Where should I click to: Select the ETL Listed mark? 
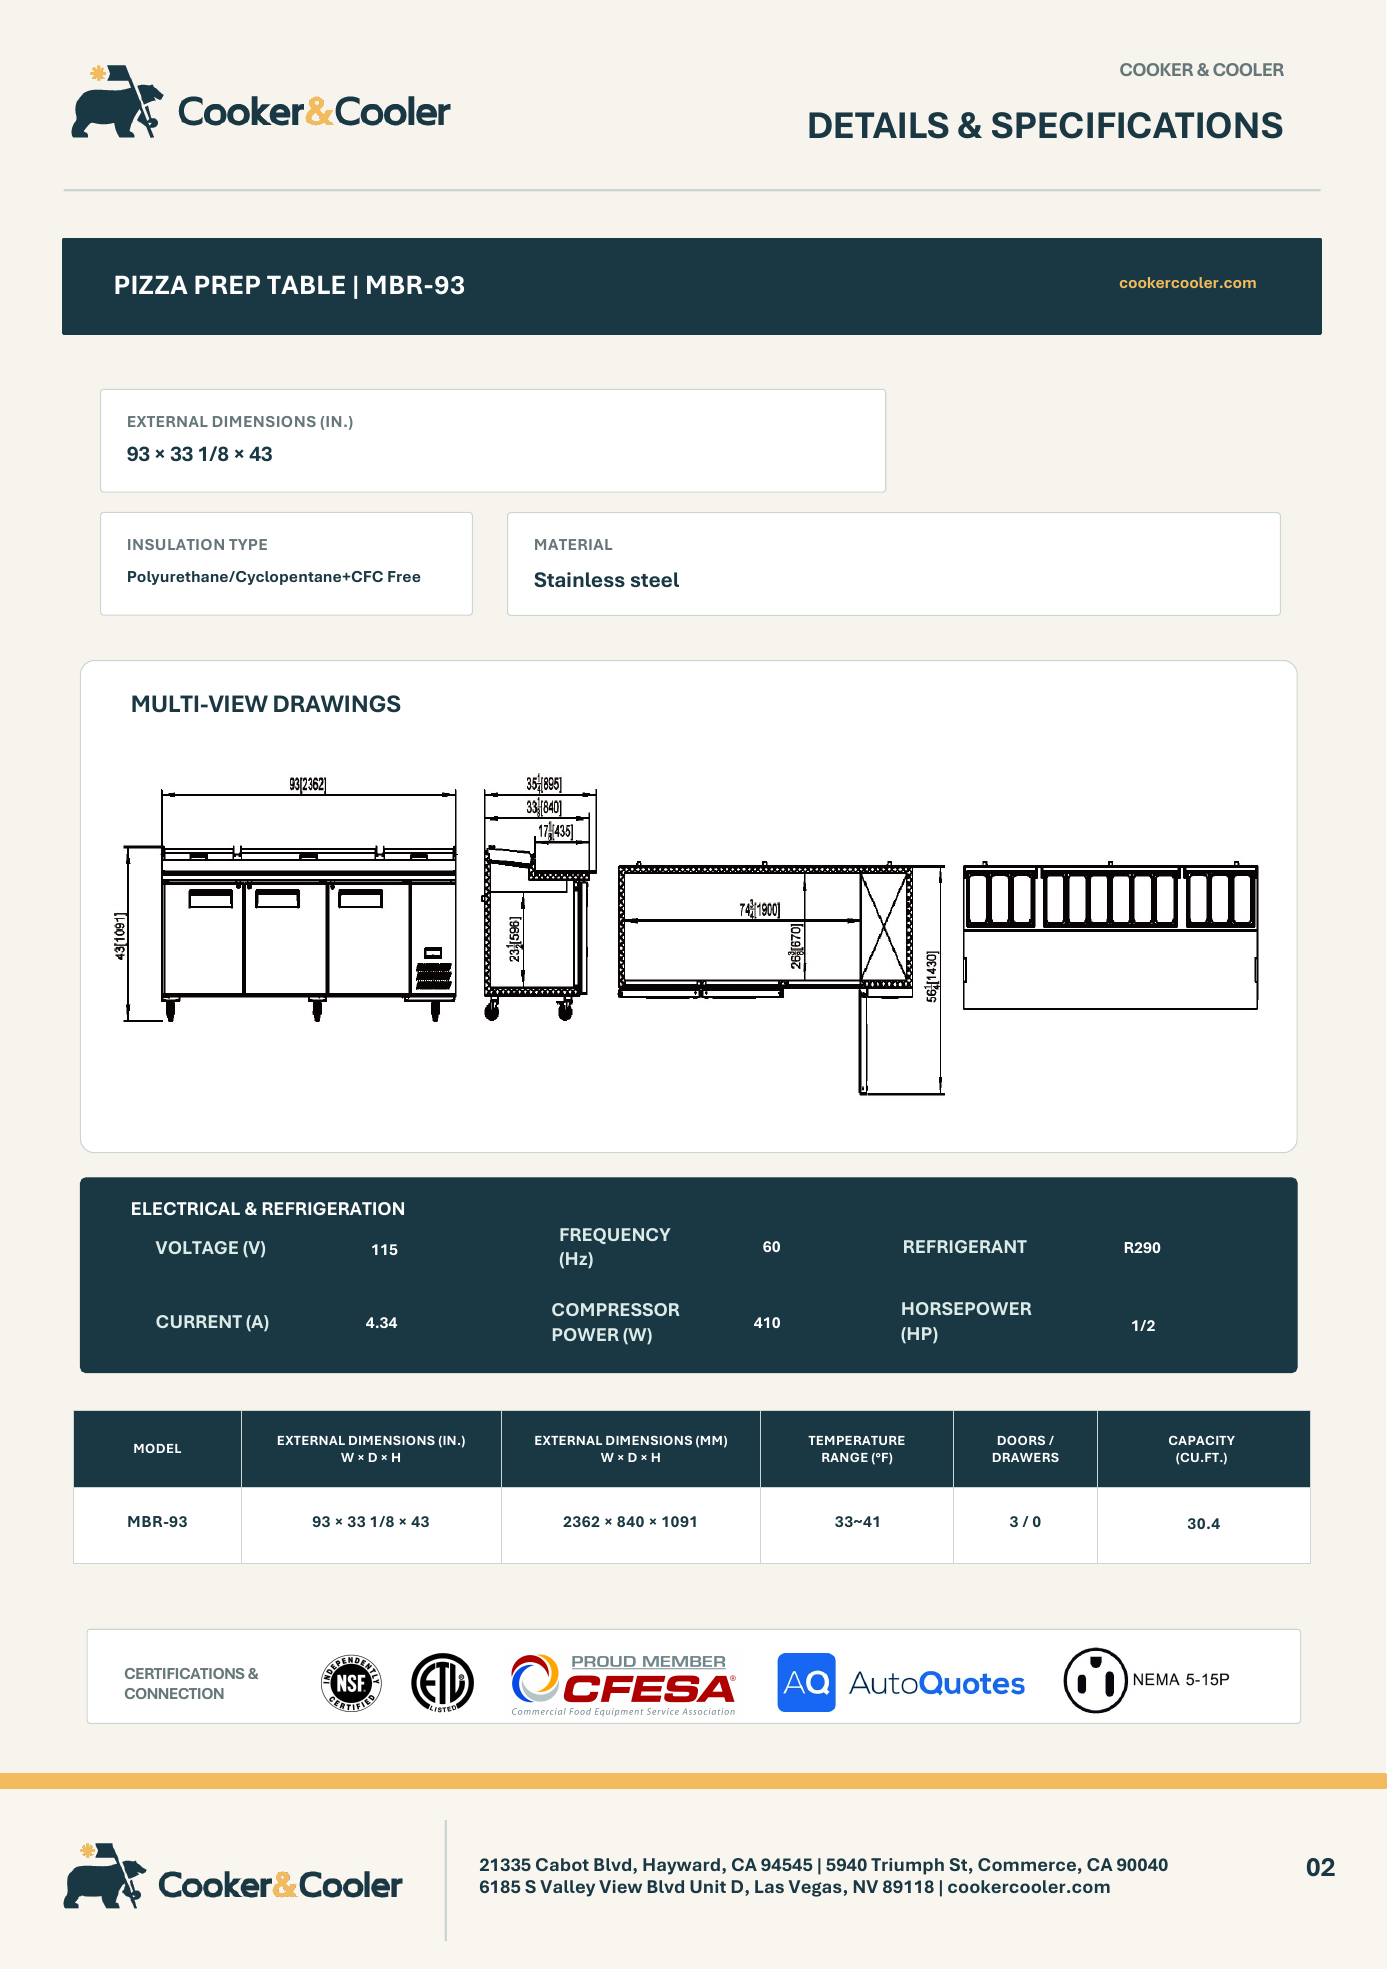click(x=442, y=1683)
